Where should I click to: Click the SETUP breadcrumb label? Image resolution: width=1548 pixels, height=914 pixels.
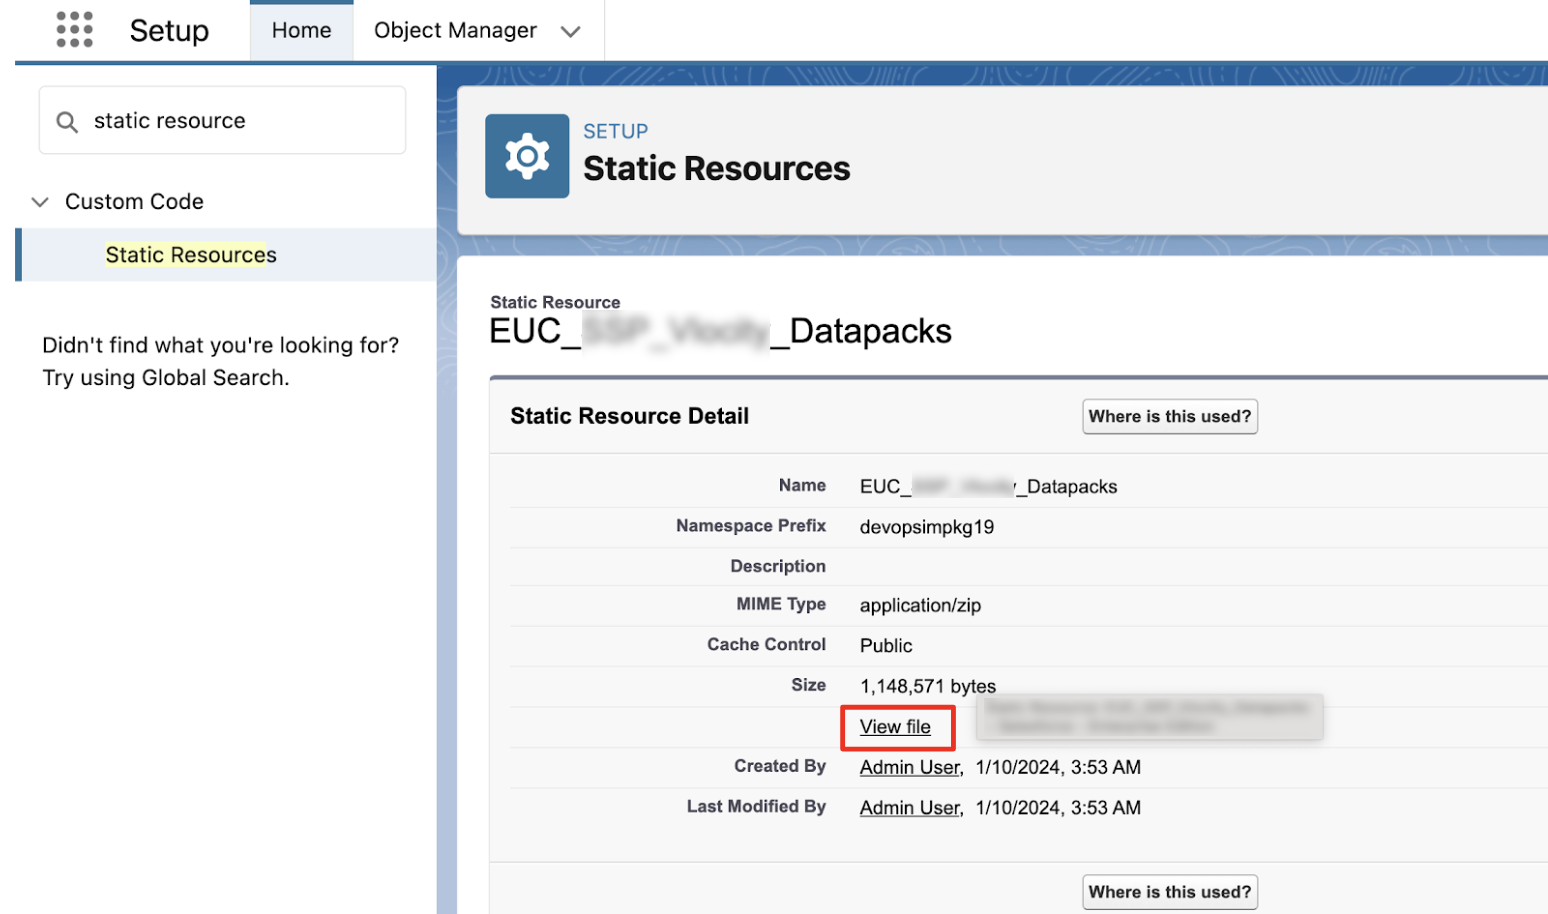615,131
